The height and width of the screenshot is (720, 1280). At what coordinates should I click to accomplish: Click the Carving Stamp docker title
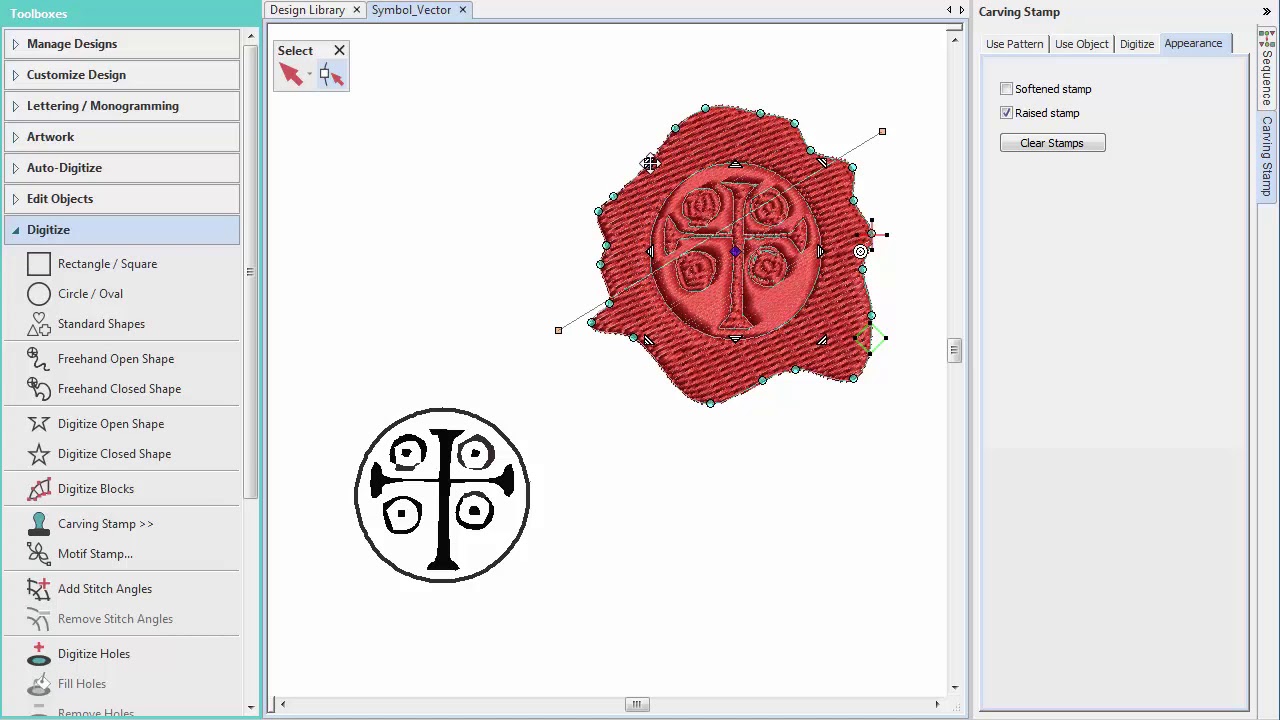coord(1019,12)
